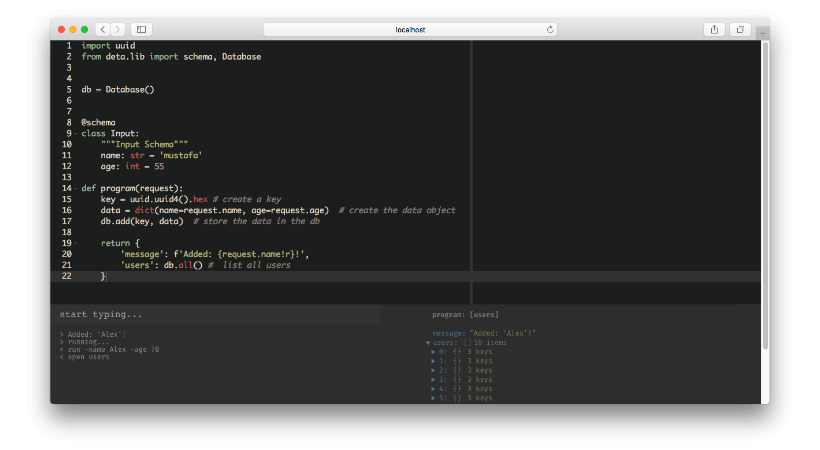The image size is (820, 450).
Task: Click the 'age: int = 55' line
Action: 132,166
